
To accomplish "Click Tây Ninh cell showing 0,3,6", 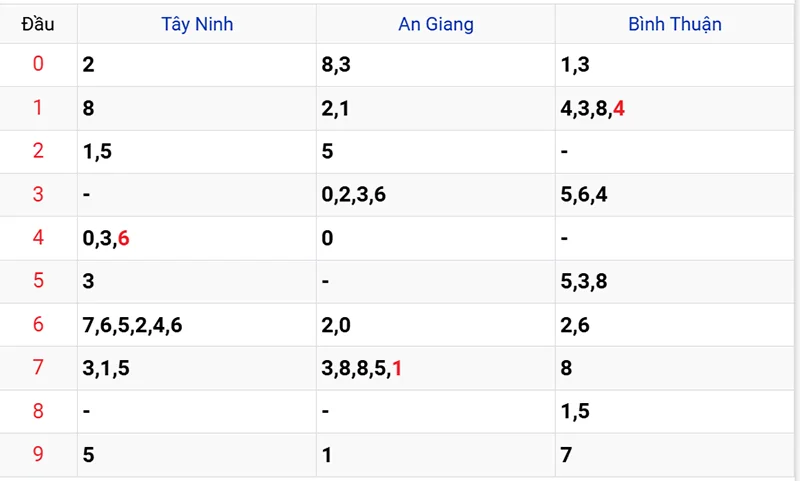I will (x=197, y=238).
